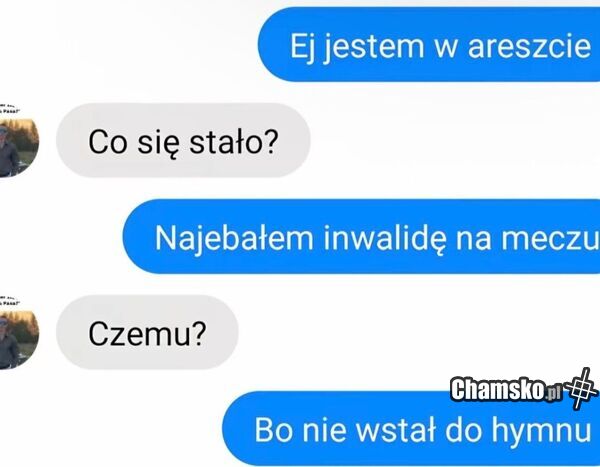Click the crossed-lines icon next to Chamsko.pl
The height and width of the screenshot is (467, 600).
582,389
